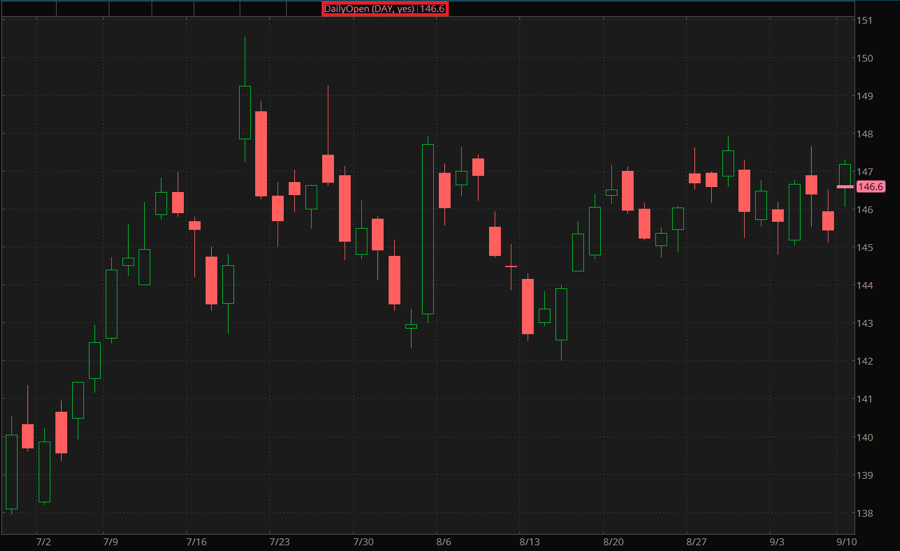This screenshot has width=900, height=551.
Task: Click the rightmost candlestick on the chart
Action: 845,175
